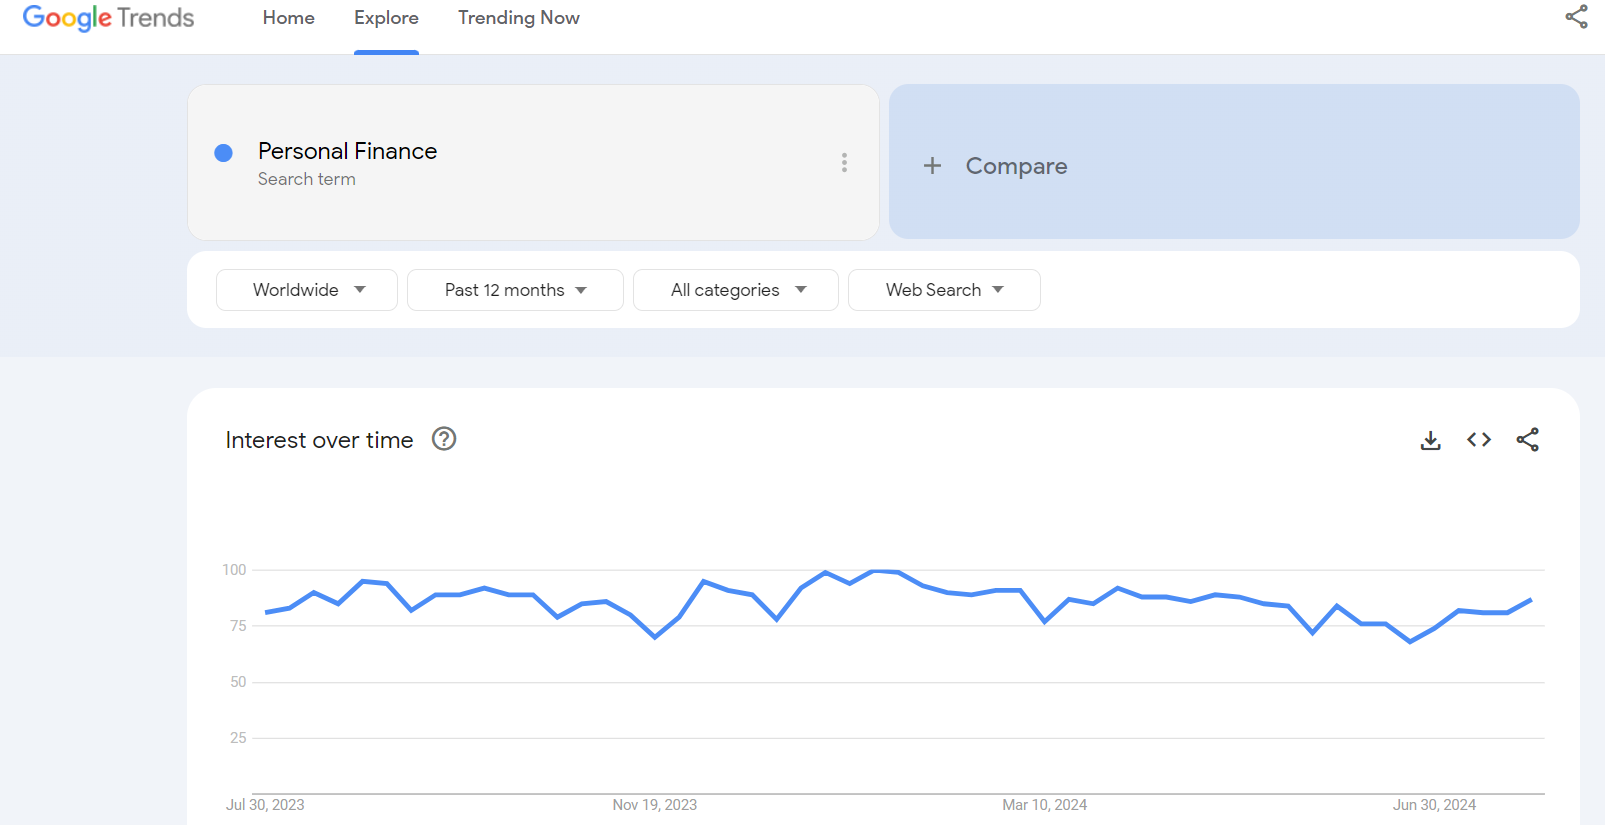Click the Google Trends logo
1605x825 pixels.
coord(108,18)
